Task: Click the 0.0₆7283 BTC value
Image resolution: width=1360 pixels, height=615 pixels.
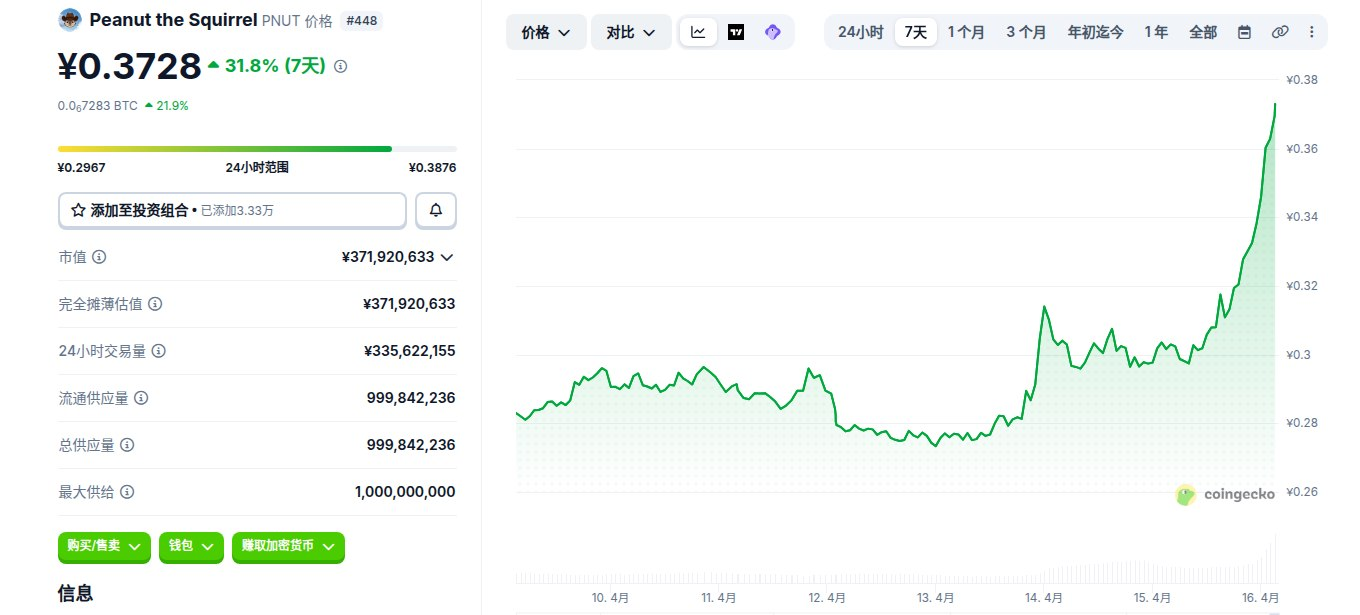Action: coord(98,105)
